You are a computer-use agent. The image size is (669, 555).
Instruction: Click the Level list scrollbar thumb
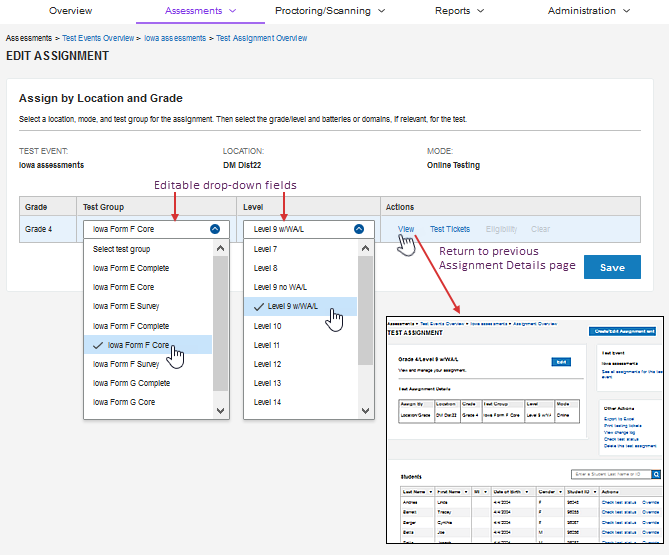[x=366, y=311]
